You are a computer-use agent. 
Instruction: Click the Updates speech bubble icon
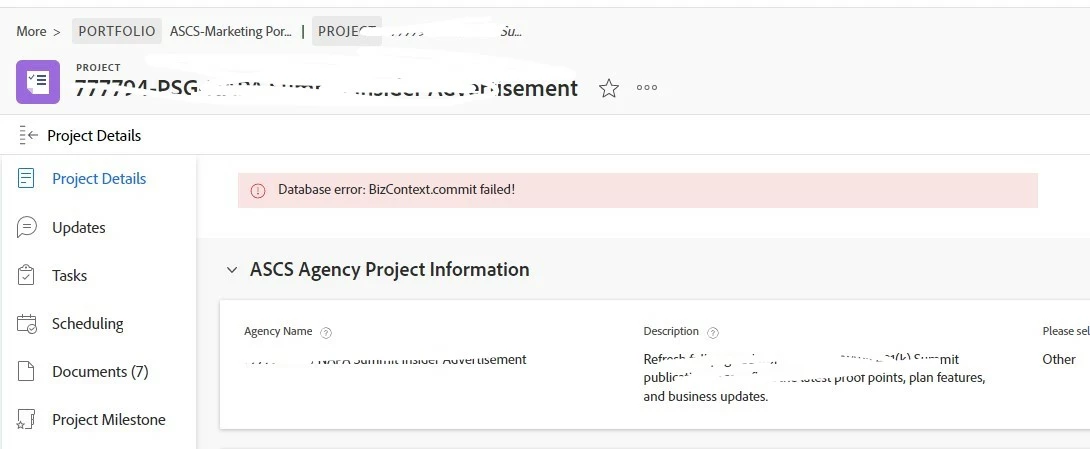pos(27,228)
